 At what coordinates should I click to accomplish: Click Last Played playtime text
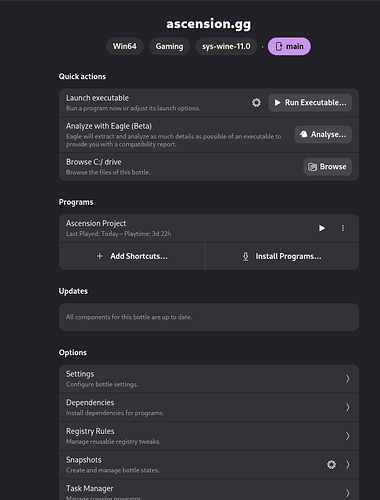click(118, 234)
